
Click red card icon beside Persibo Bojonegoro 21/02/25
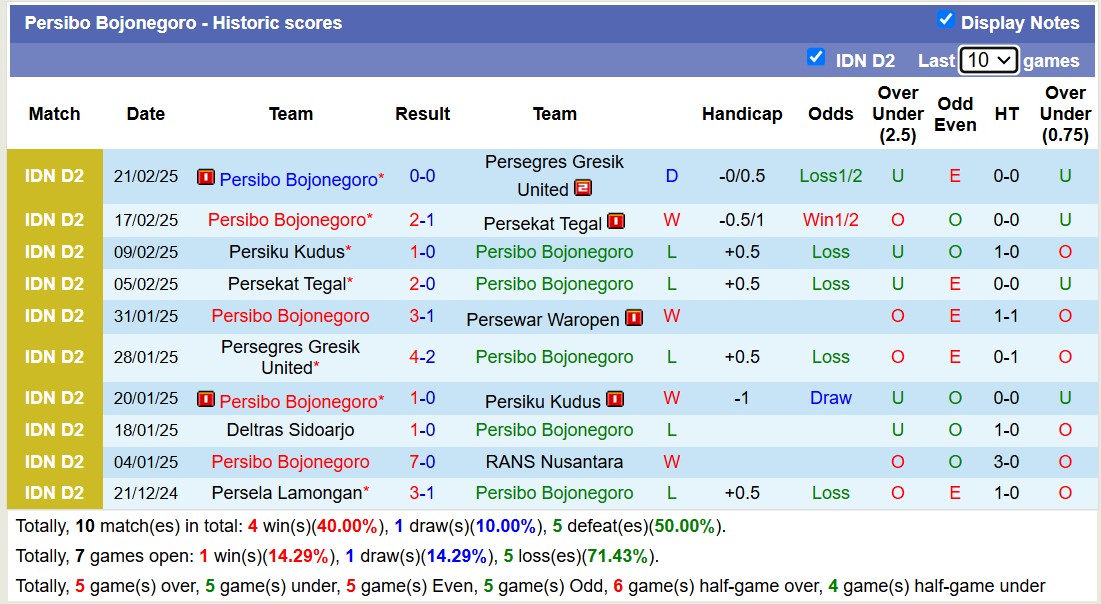coord(206,178)
